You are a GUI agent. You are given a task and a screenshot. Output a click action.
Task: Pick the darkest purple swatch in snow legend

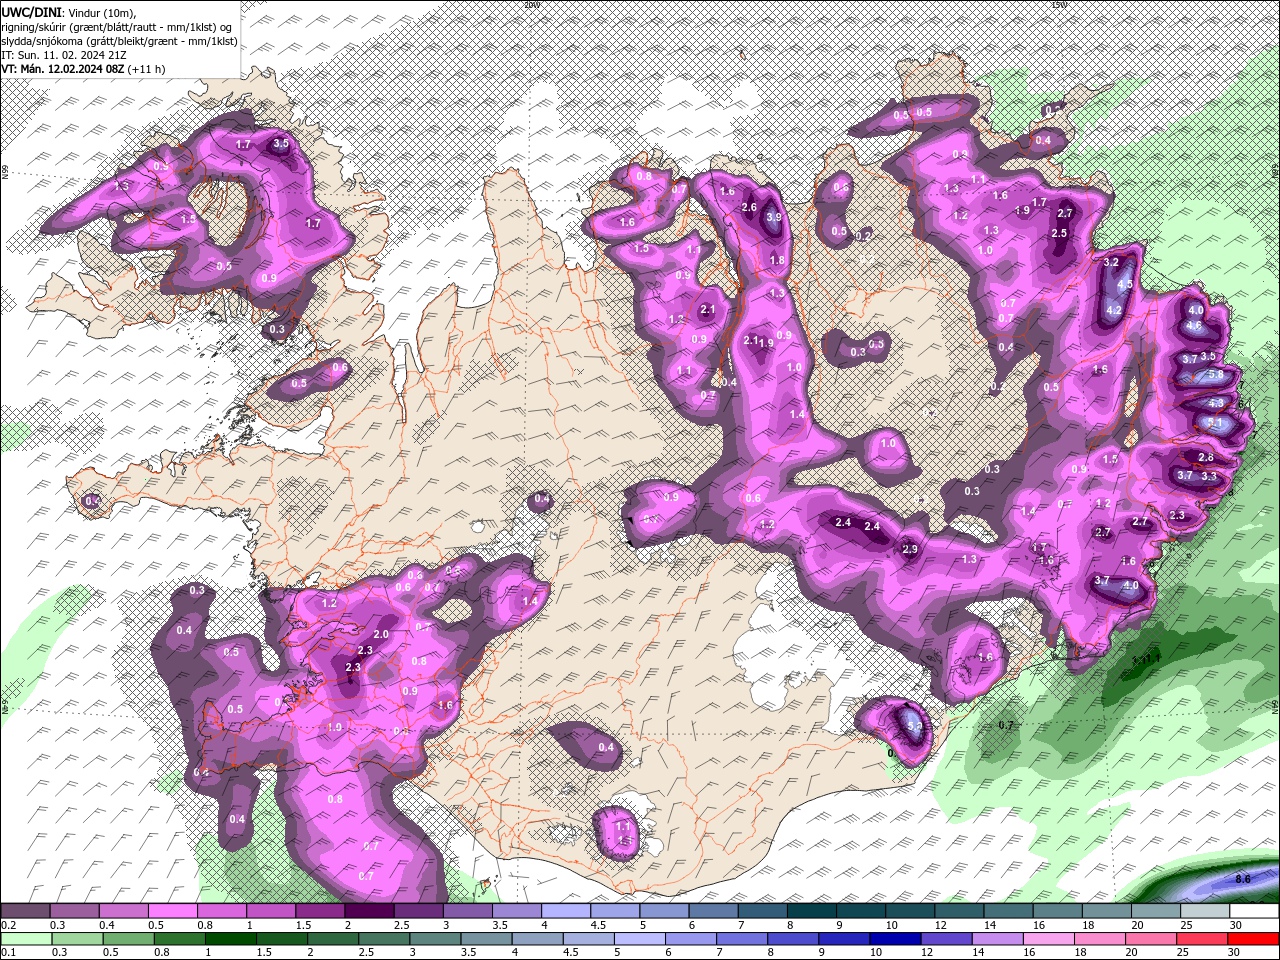click(368, 911)
